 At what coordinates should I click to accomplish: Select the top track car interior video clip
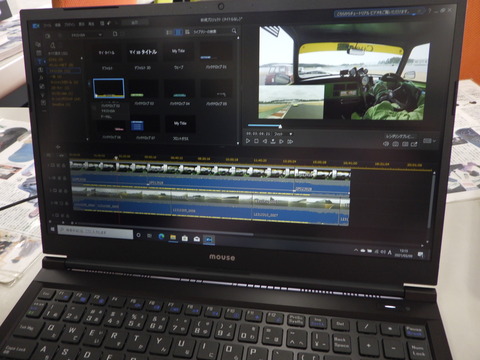210,169
